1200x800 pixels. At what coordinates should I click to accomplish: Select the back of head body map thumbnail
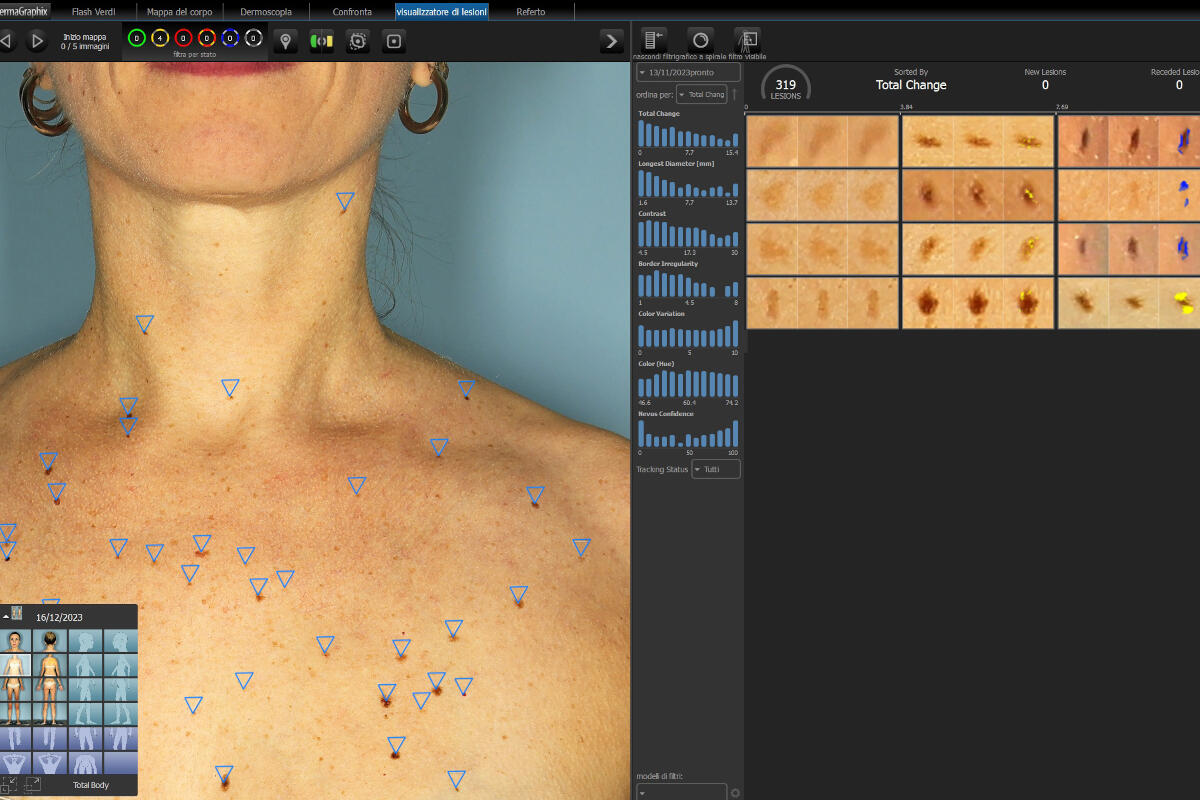coord(50,640)
